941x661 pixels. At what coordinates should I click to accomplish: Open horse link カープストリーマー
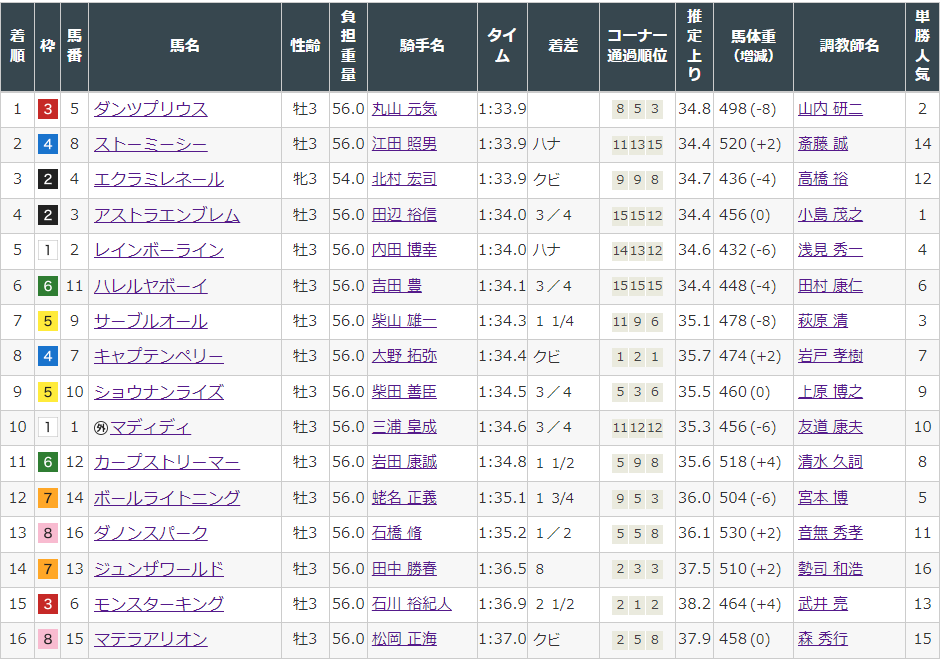[167, 462]
